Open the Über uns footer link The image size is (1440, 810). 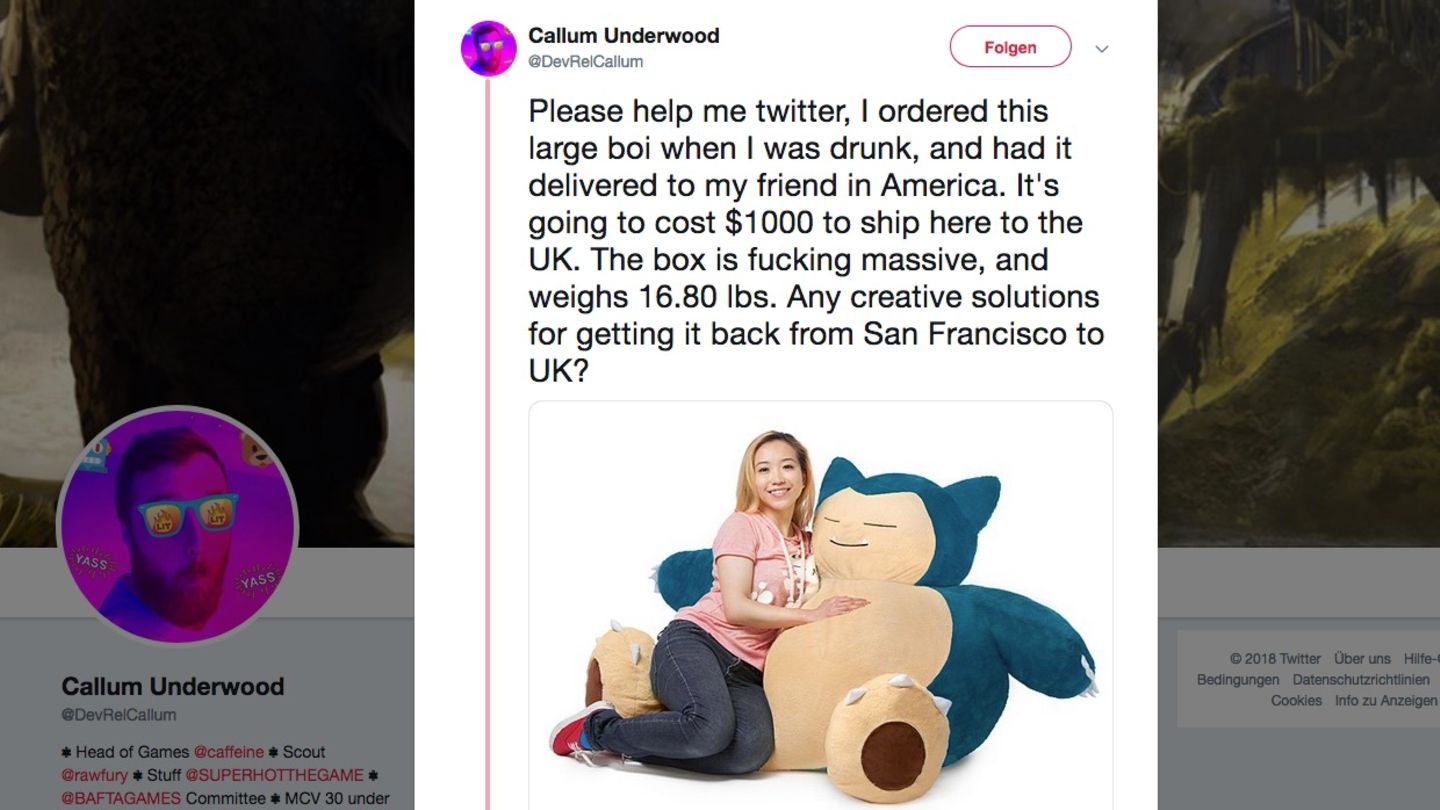1362,658
